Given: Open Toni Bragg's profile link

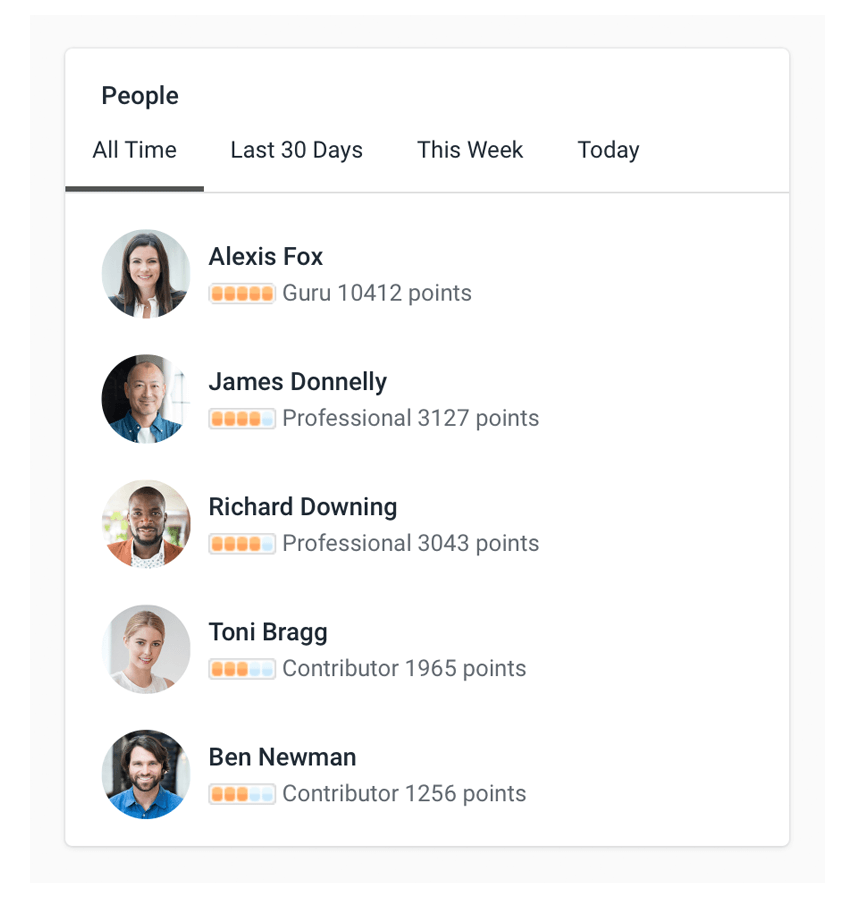Looking at the screenshot, I should [268, 632].
